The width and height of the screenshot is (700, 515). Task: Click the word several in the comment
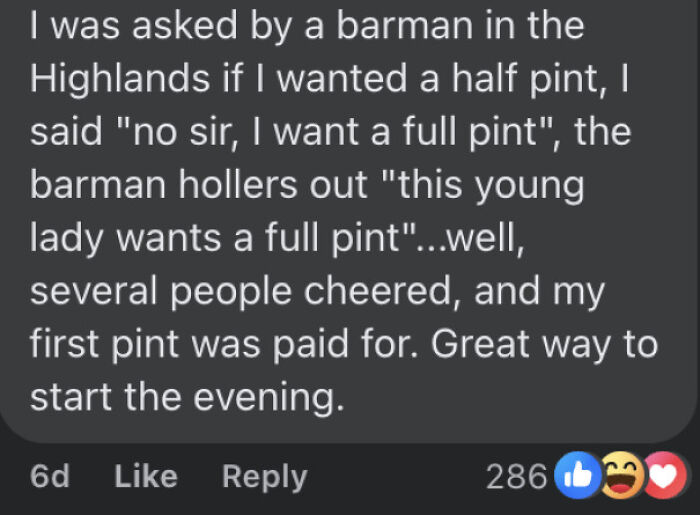pyautogui.click(x=93, y=291)
